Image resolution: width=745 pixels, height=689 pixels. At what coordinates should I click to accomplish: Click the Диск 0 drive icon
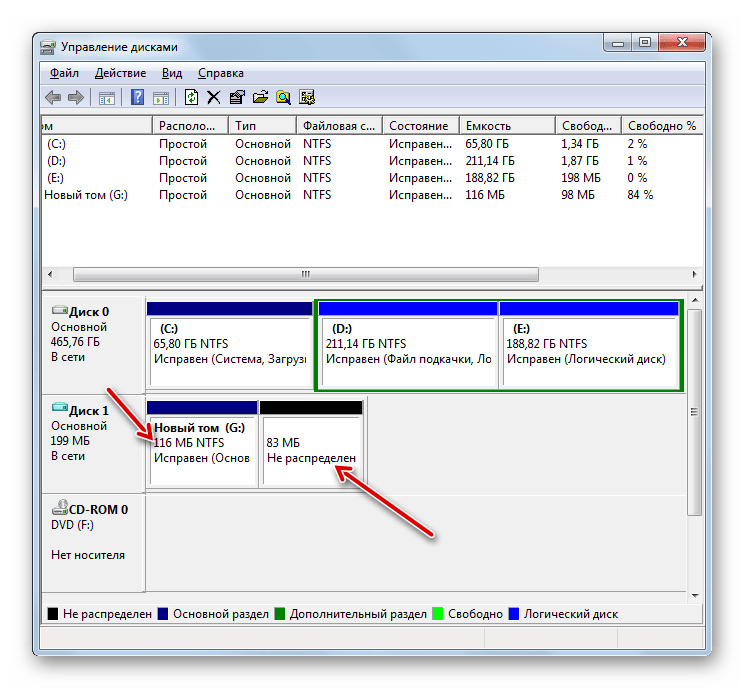(59, 310)
